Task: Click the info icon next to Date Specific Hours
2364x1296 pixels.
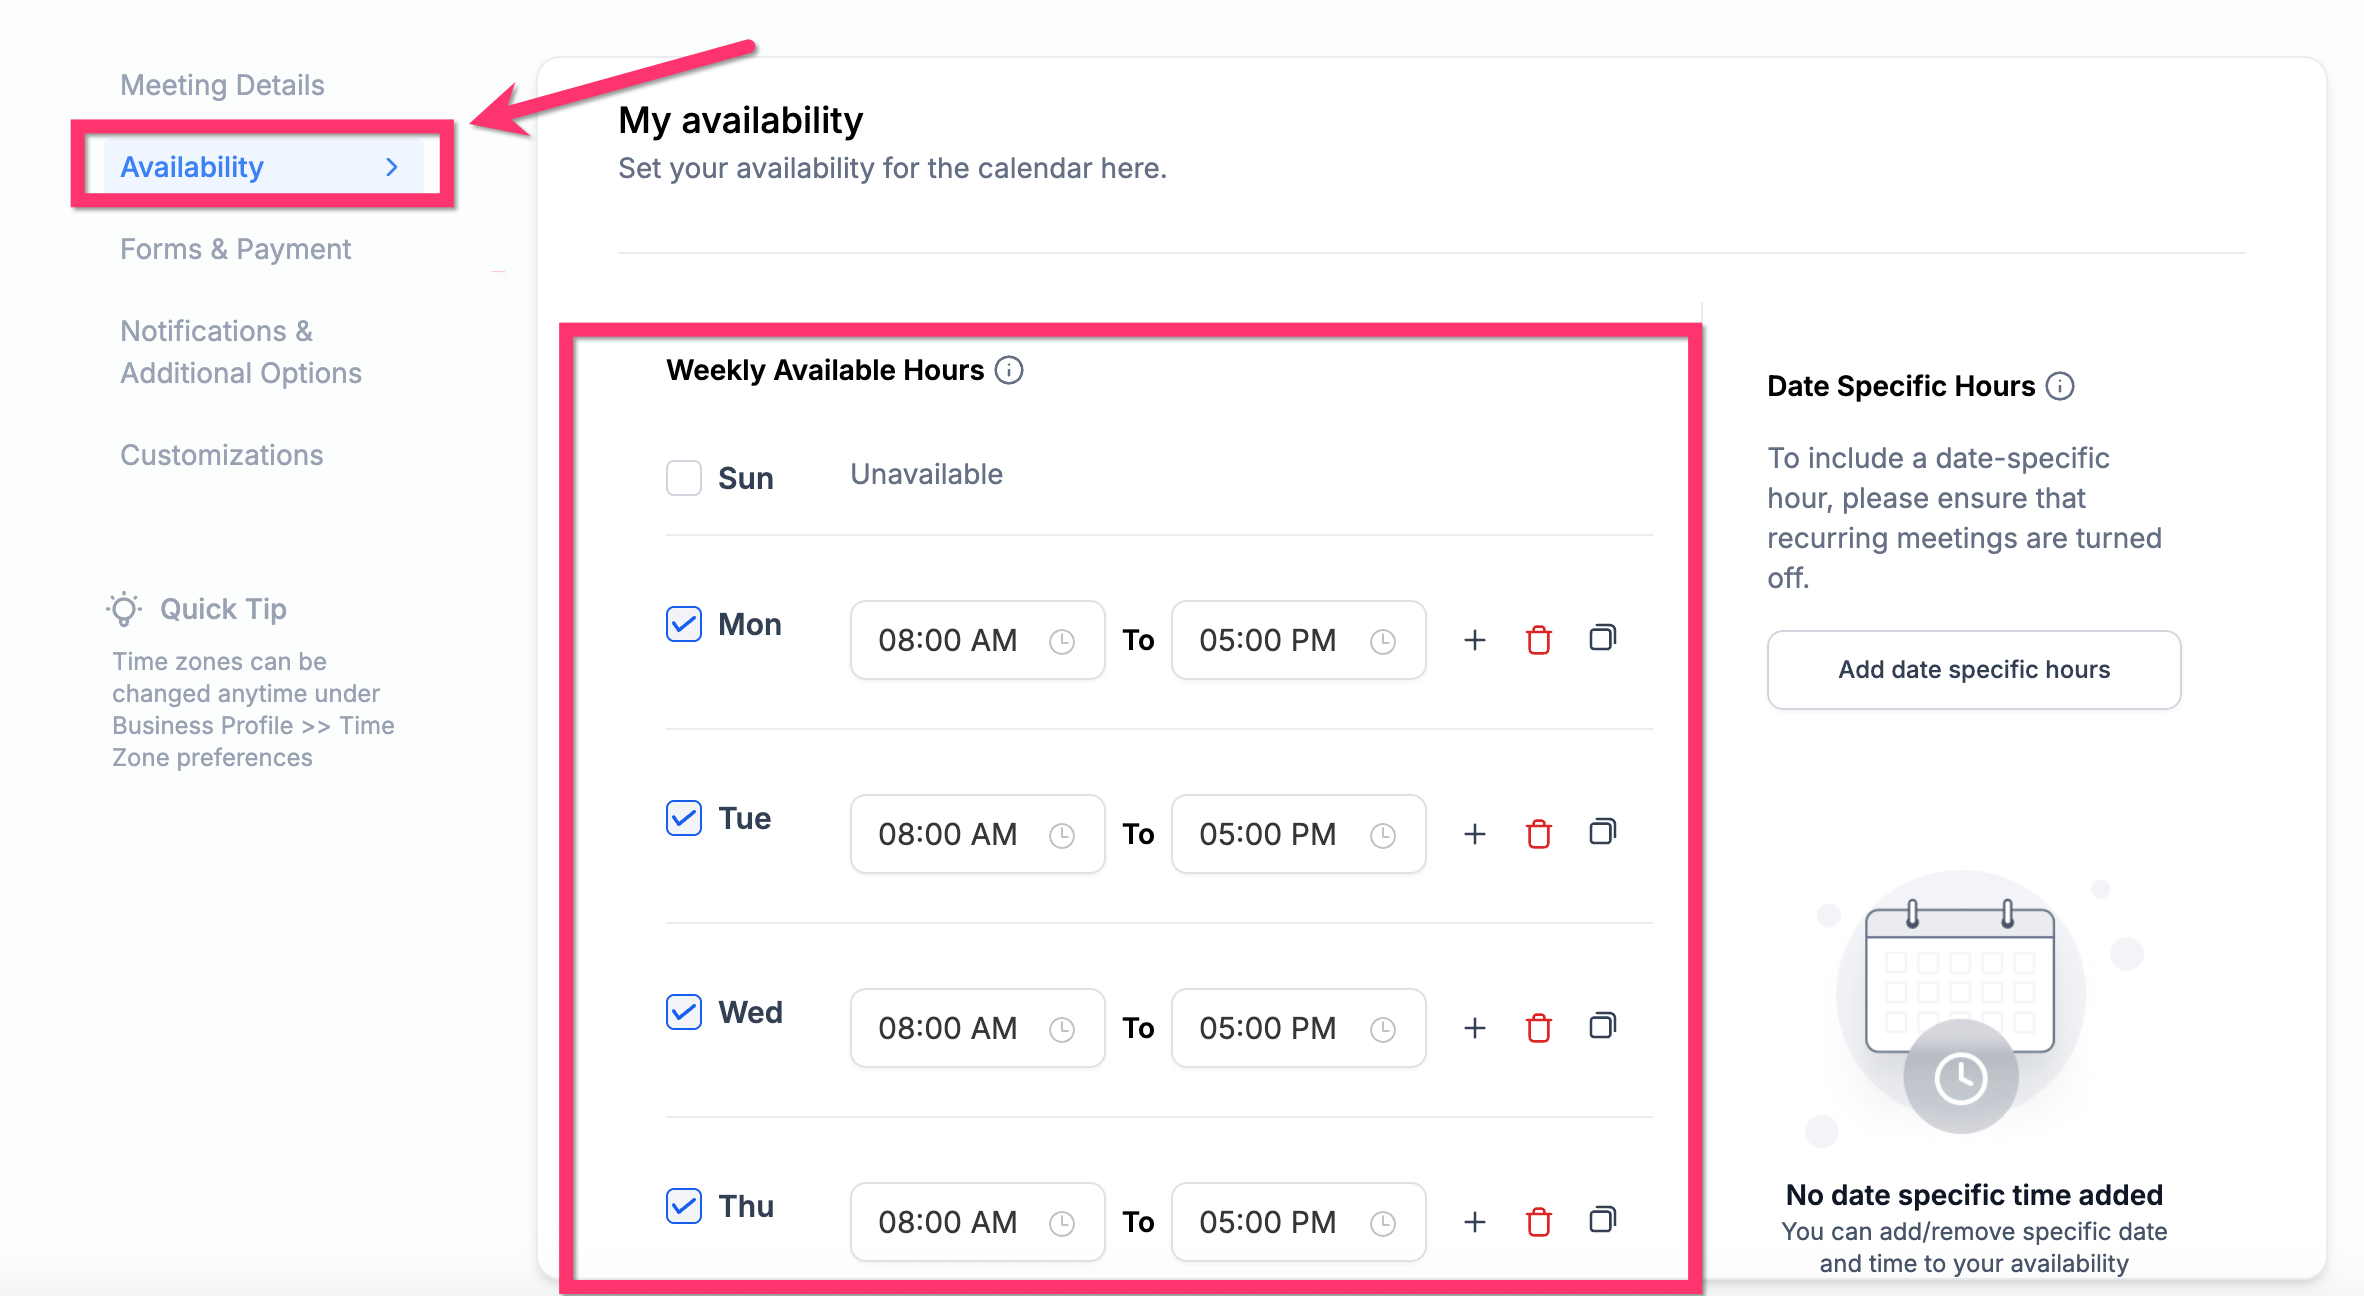Action: (x=2060, y=386)
